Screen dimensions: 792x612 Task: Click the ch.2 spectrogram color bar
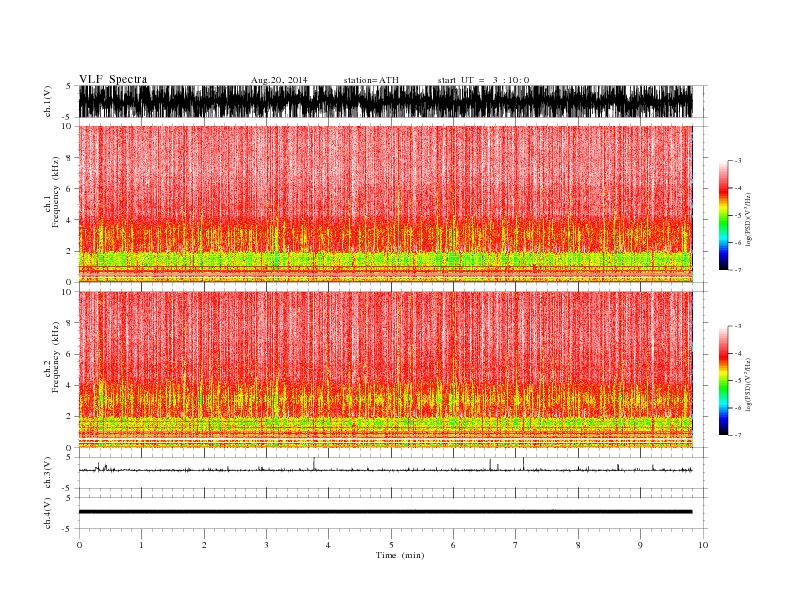(723, 380)
